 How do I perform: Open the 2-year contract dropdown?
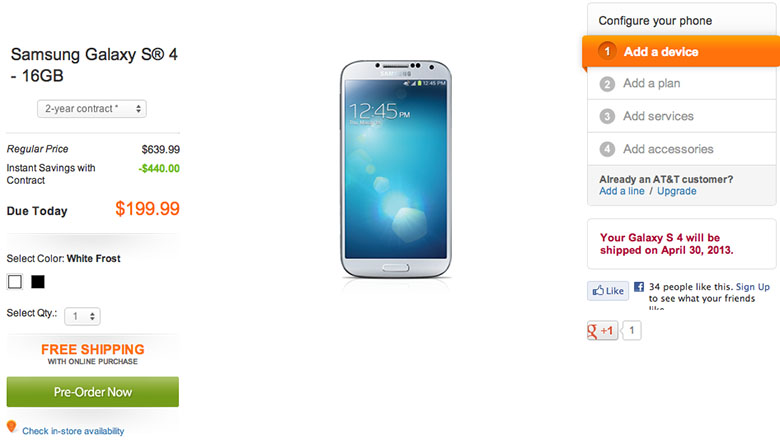pos(92,109)
